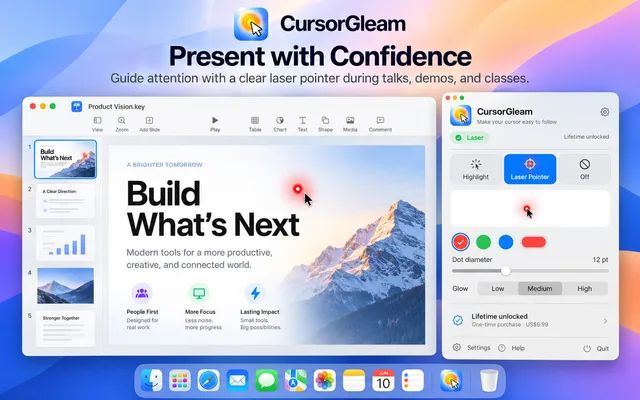640x400 pixels.
Task: Open the Lifetime unlocked purchase row
Action: point(530,320)
